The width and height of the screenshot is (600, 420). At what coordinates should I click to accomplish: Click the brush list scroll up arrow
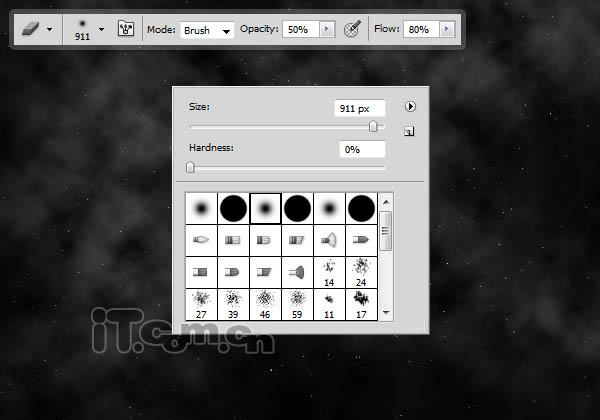coord(386,202)
